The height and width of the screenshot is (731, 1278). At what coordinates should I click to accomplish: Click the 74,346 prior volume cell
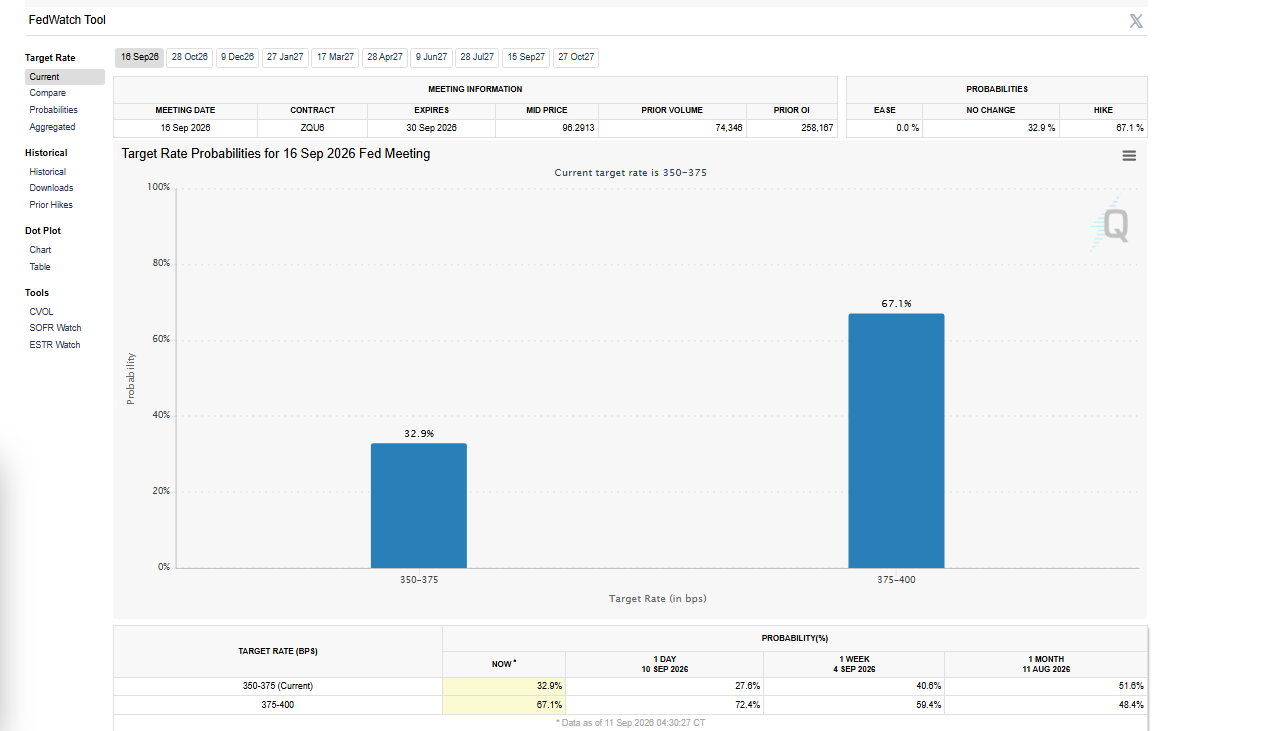(672, 128)
